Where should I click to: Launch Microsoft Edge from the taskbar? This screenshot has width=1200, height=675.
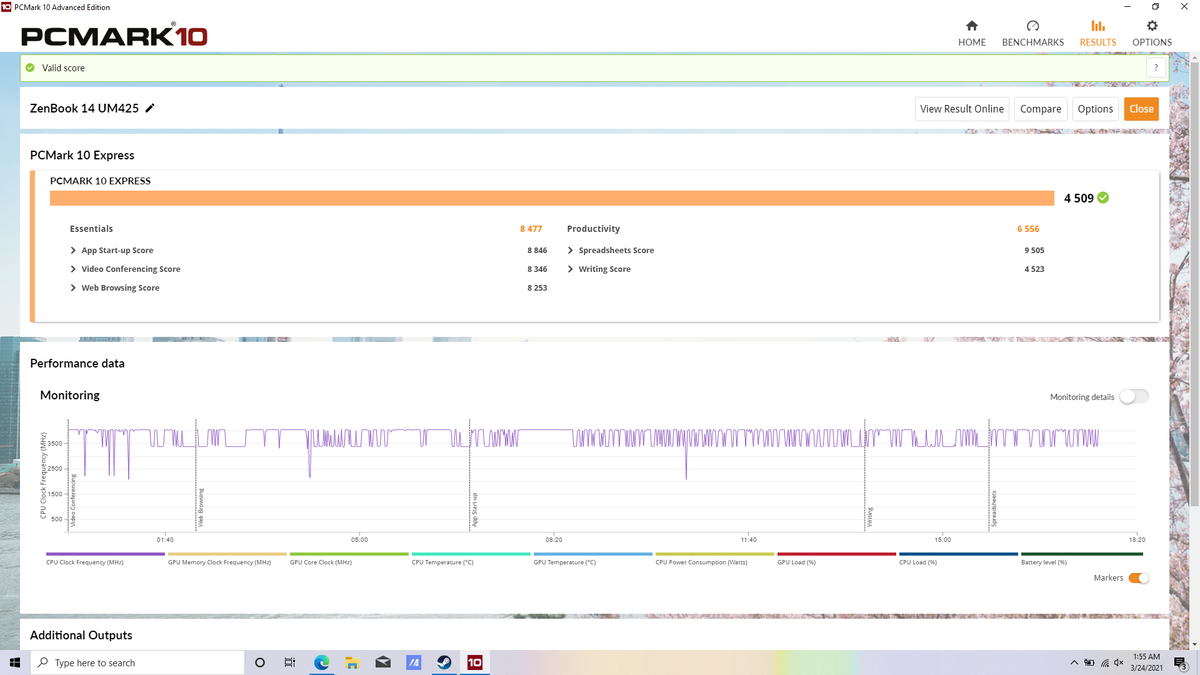[x=322, y=662]
